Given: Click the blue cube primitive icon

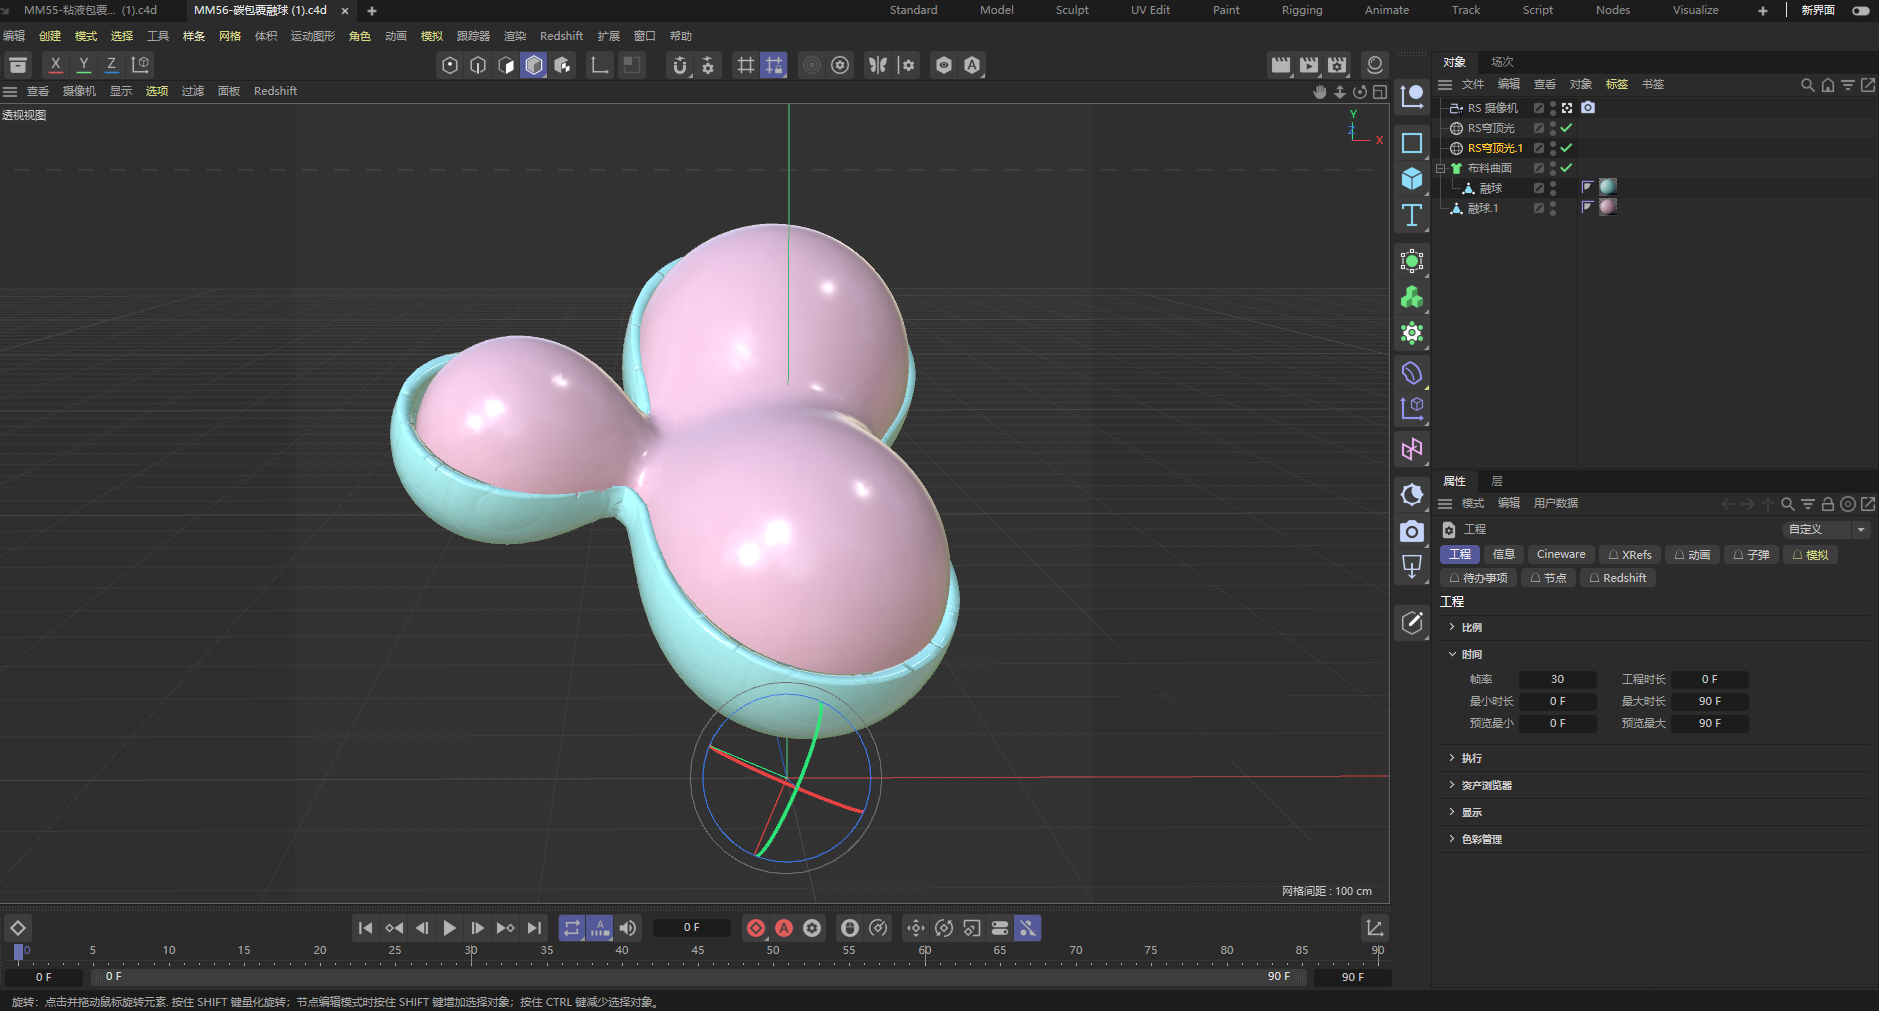Looking at the screenshot, I should pos(1412,179).
